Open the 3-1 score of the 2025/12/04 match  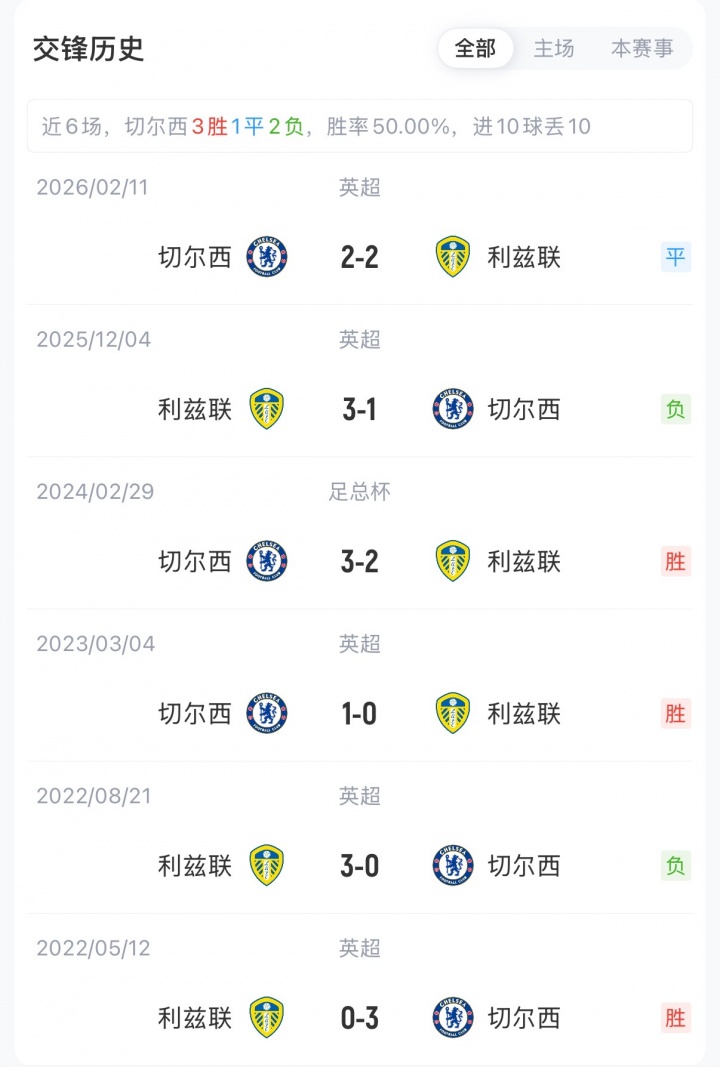360,409
